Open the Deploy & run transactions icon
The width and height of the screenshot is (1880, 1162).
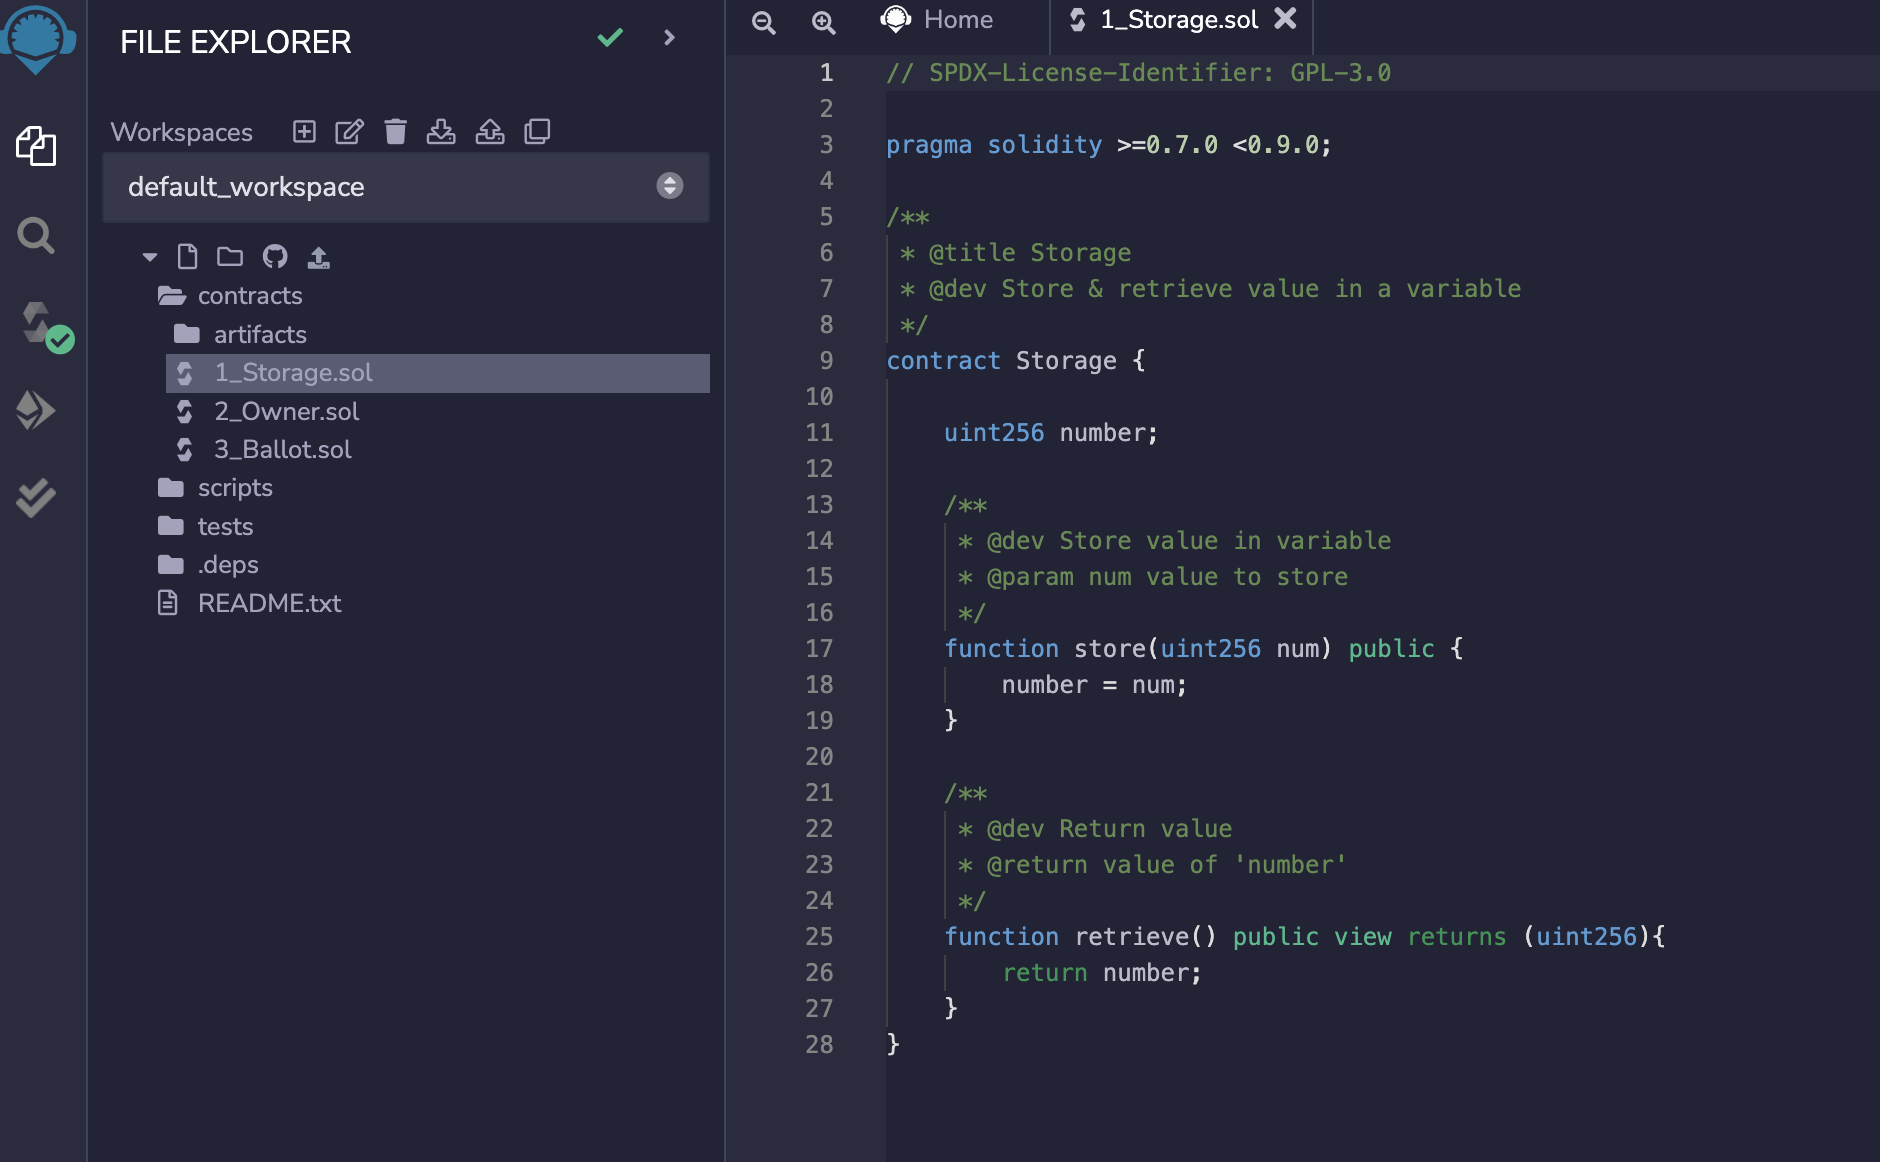[36, 409]
